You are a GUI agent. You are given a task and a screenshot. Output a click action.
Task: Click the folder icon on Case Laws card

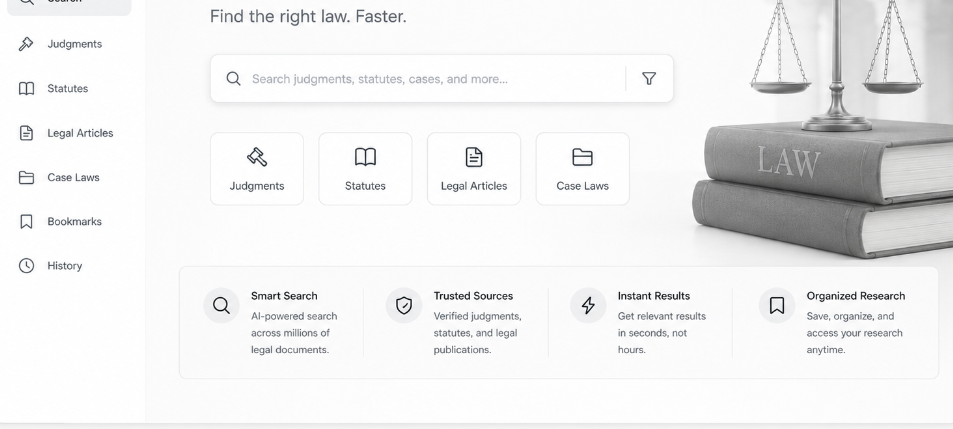pyautogui.click(x=582, y=157)
